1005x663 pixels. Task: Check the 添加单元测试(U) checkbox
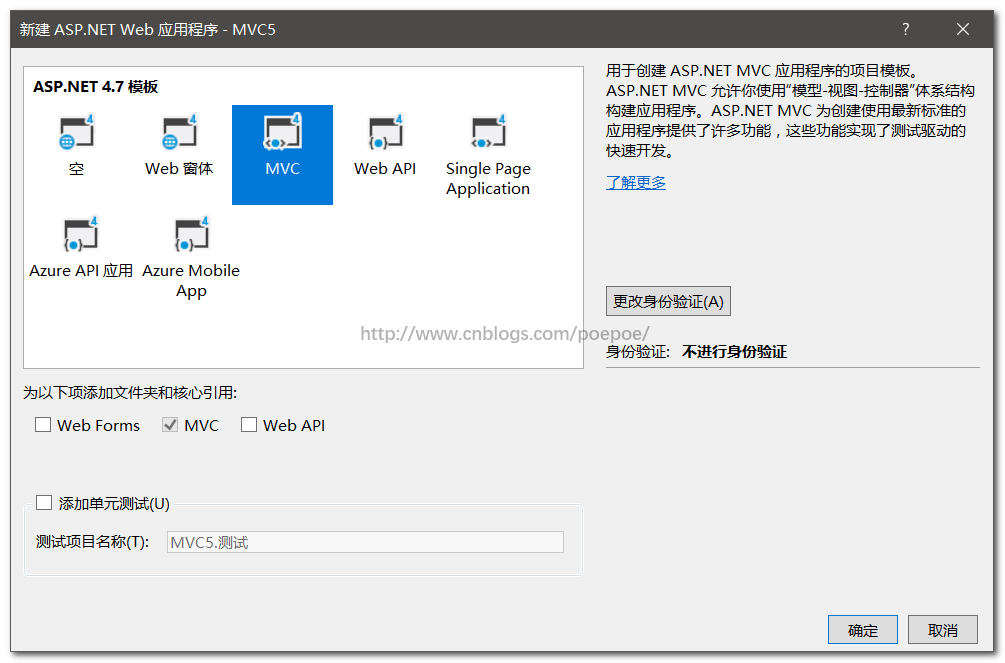(x=44, y=503)
